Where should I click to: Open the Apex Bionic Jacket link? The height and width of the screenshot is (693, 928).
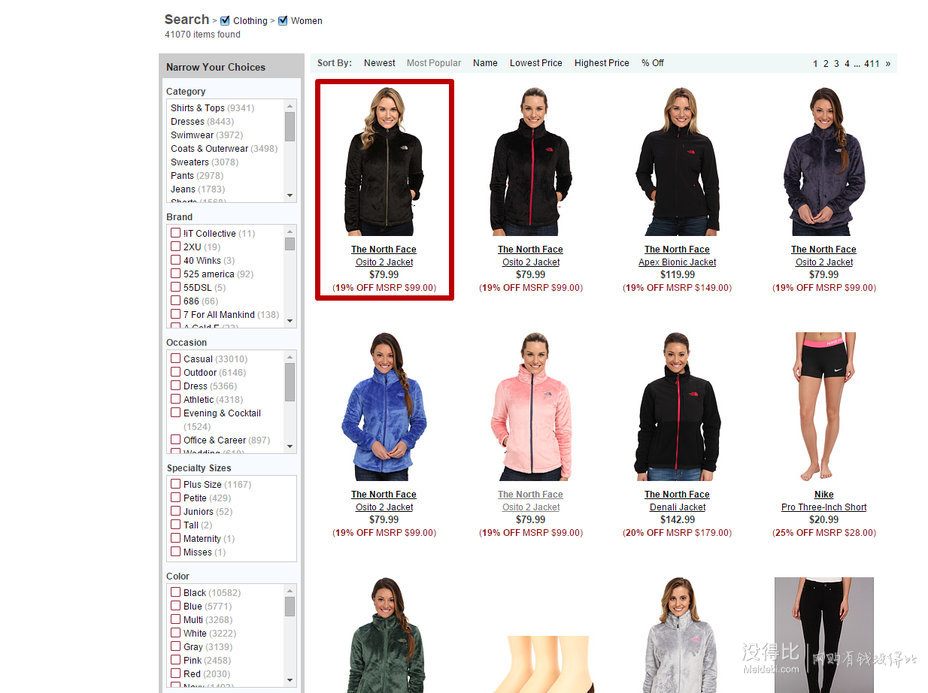coord(677,262)
